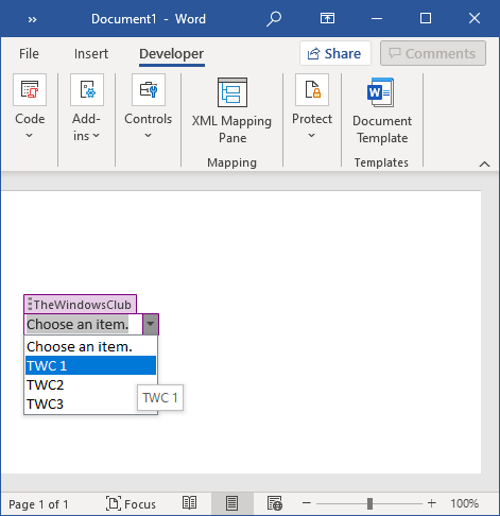Open the Add-ins group icon
500x516 pixels.
[x=87, y=90]
